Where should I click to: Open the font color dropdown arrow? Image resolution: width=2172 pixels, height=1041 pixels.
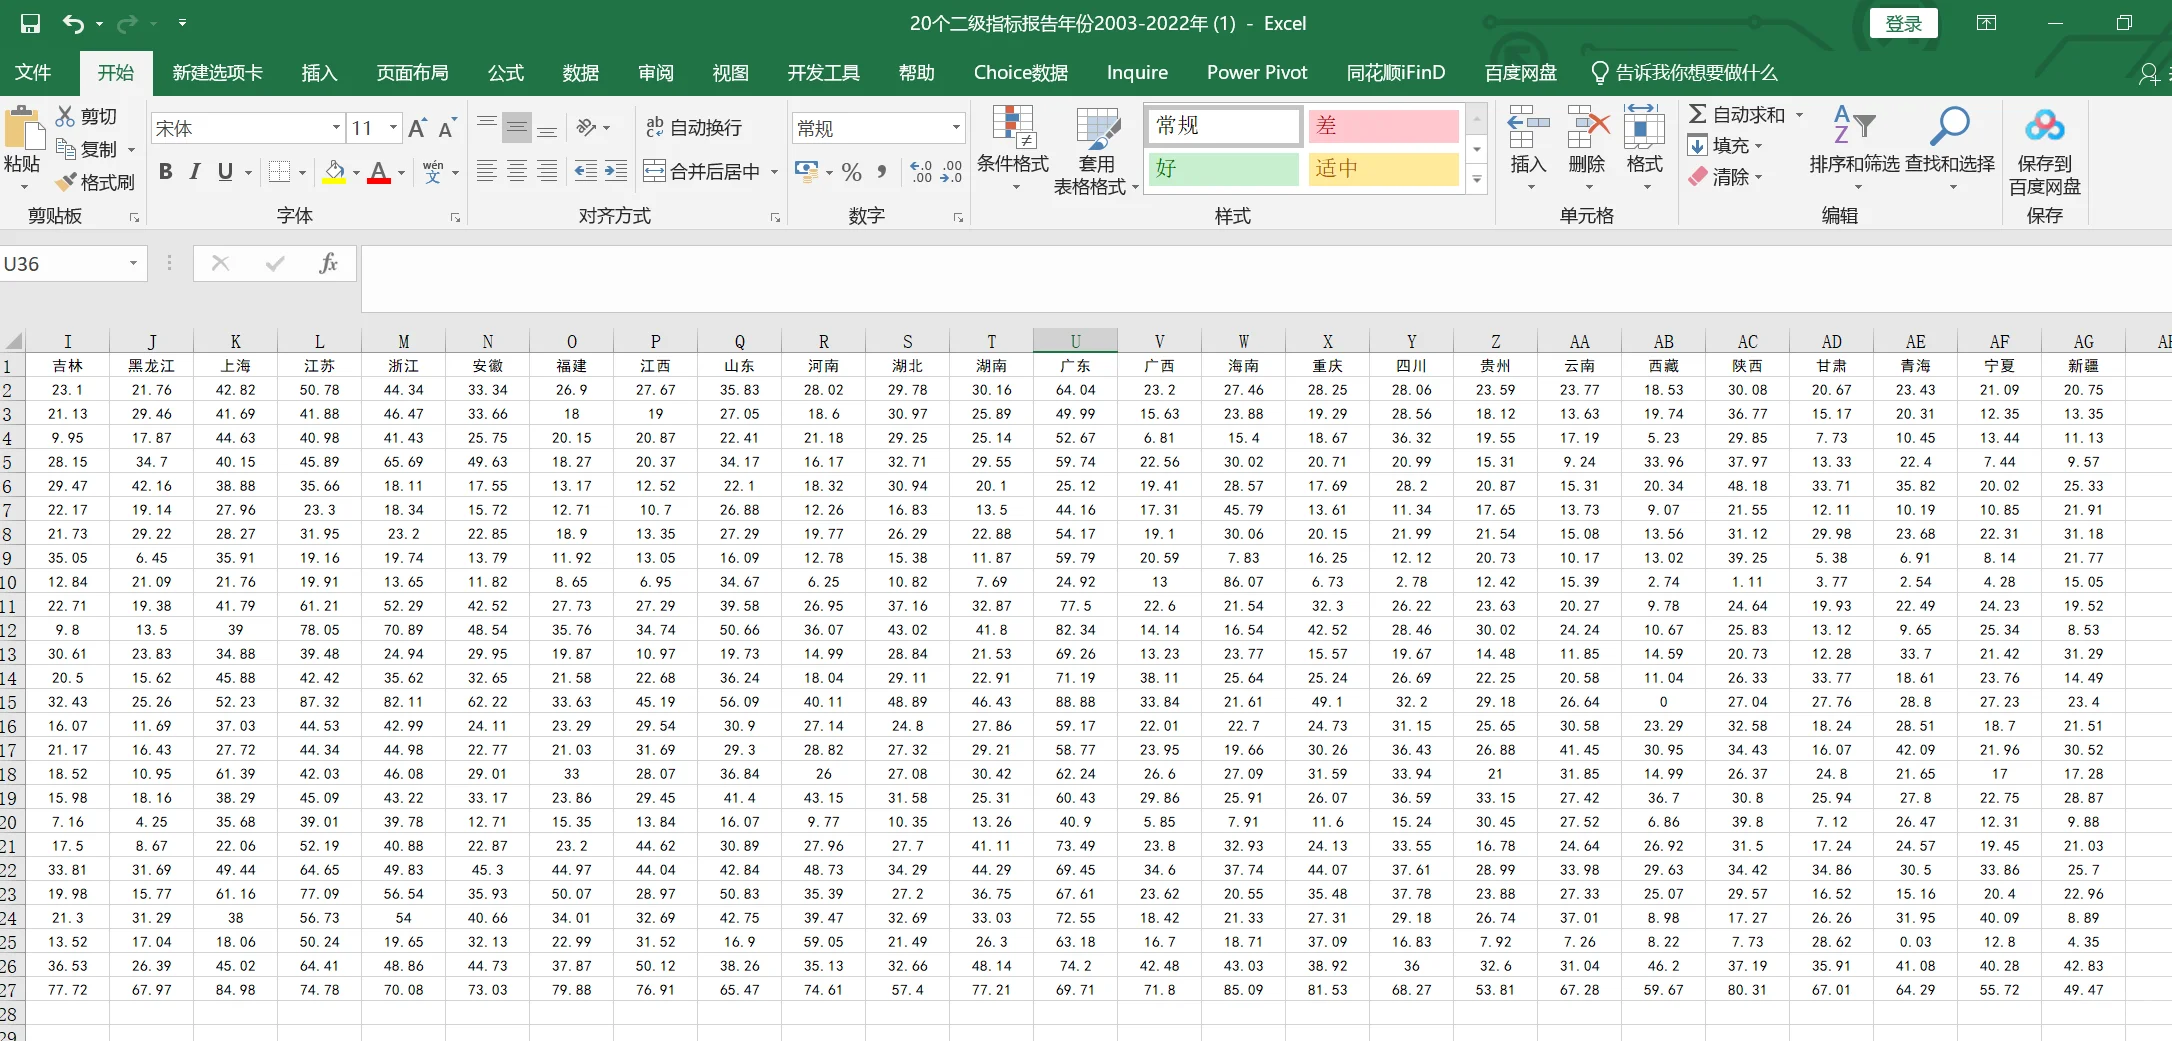click(400, 172)
